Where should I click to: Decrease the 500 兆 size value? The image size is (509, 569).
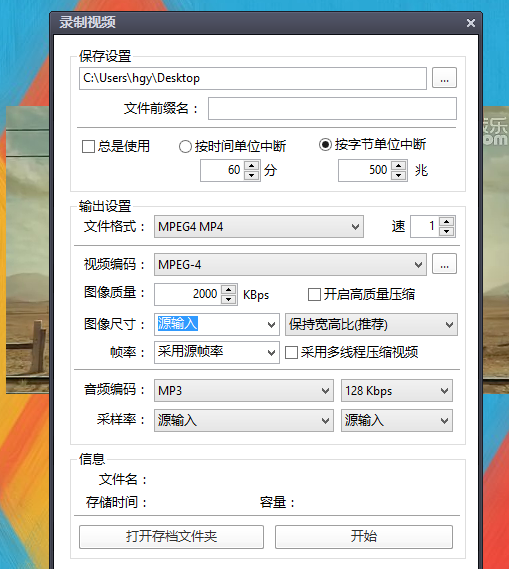pos(398,175)
